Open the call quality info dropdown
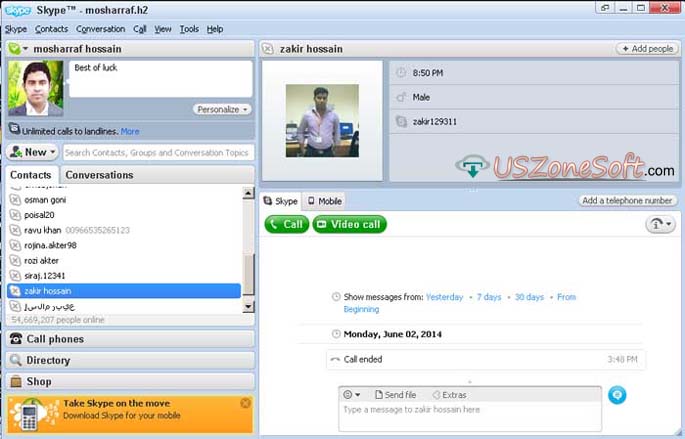 (660, 225)
